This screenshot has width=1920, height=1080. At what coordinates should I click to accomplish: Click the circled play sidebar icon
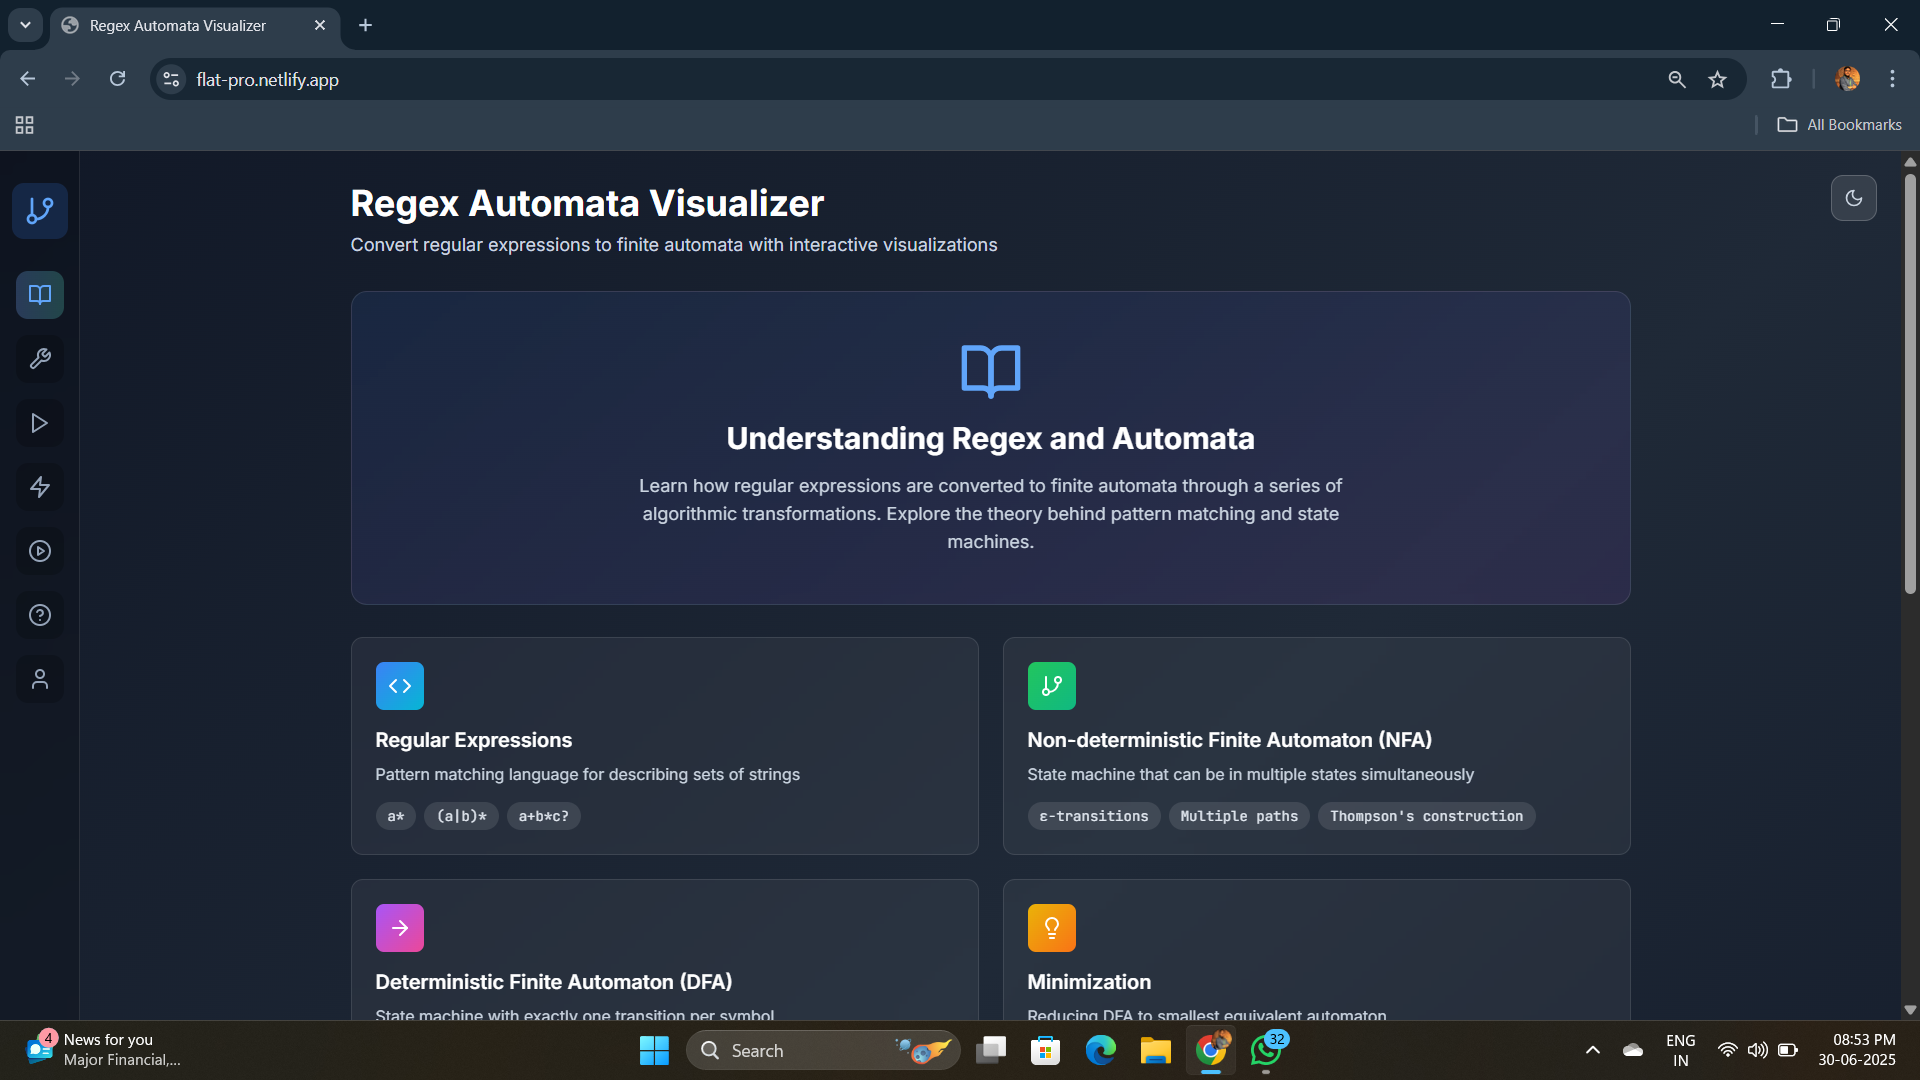click(40, 551)
